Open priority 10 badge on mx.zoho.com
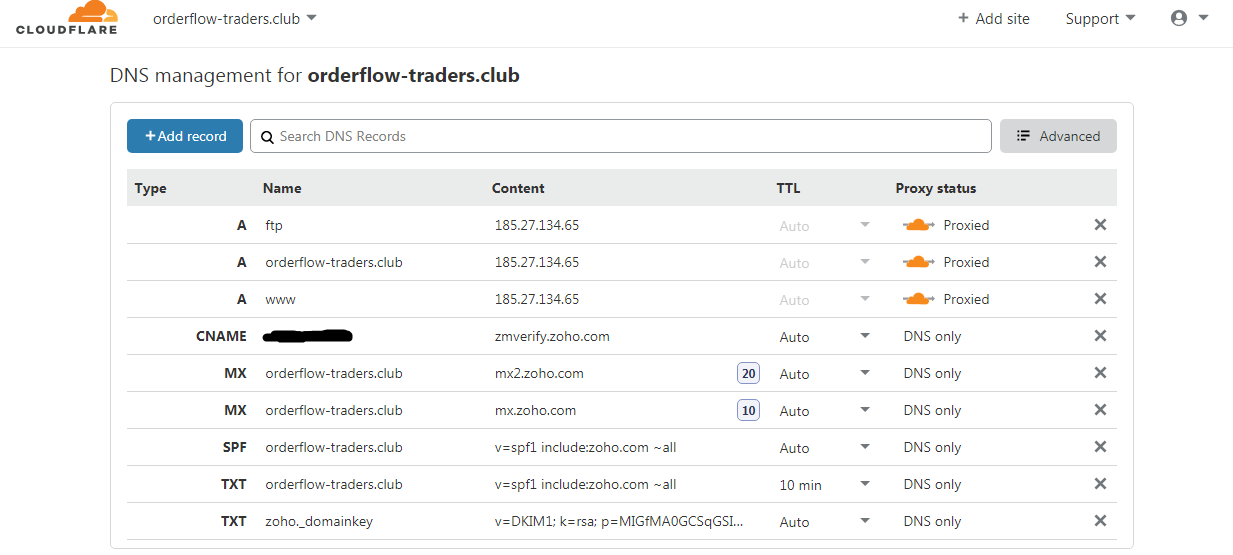This screenshot has width=1233, height=555. [748, 410]
